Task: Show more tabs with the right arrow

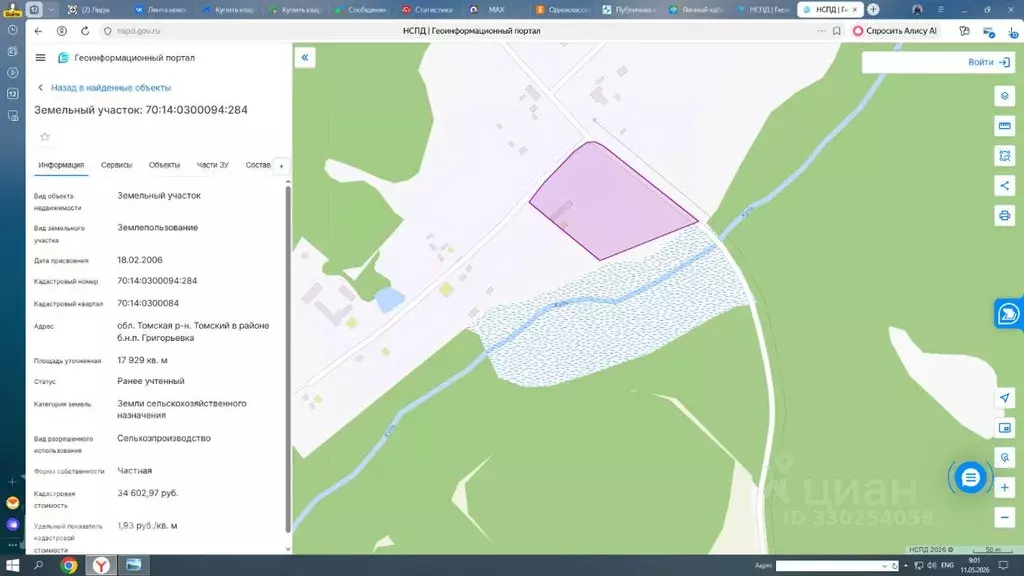Action: [x=281, y=166]
